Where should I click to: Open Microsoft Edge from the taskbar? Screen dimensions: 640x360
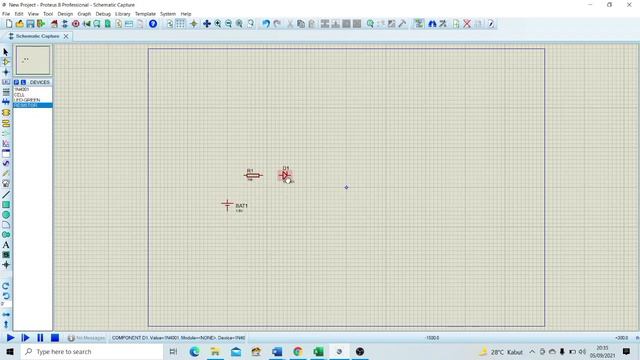(x=194, y=351)
